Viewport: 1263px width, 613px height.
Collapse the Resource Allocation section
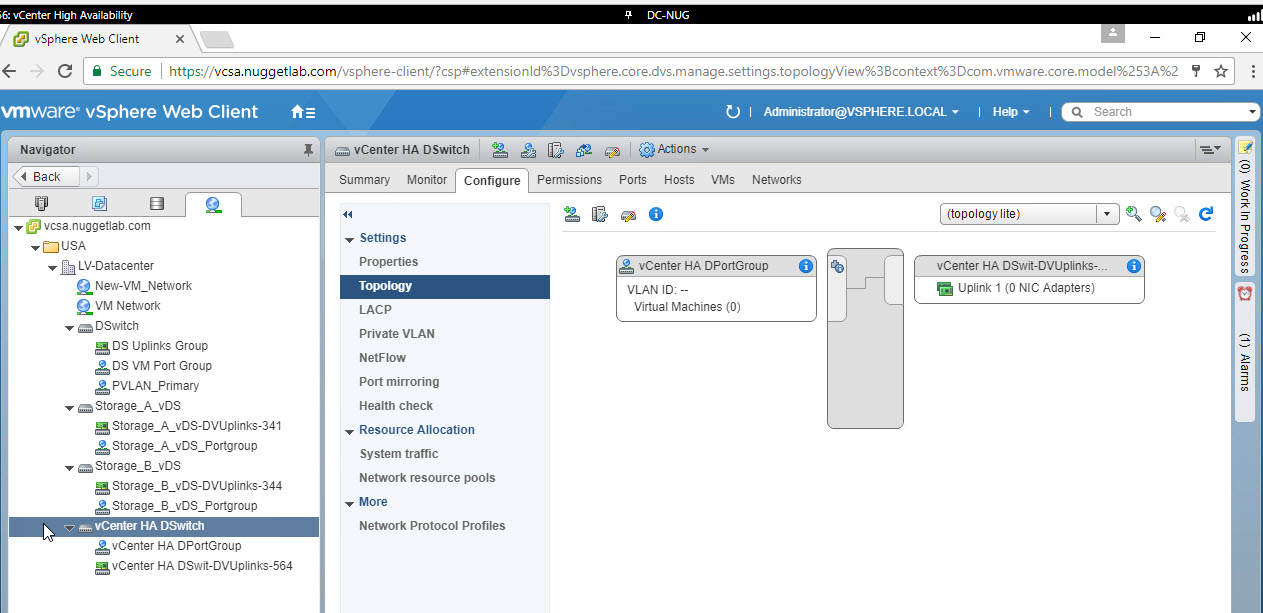[350, 430]
